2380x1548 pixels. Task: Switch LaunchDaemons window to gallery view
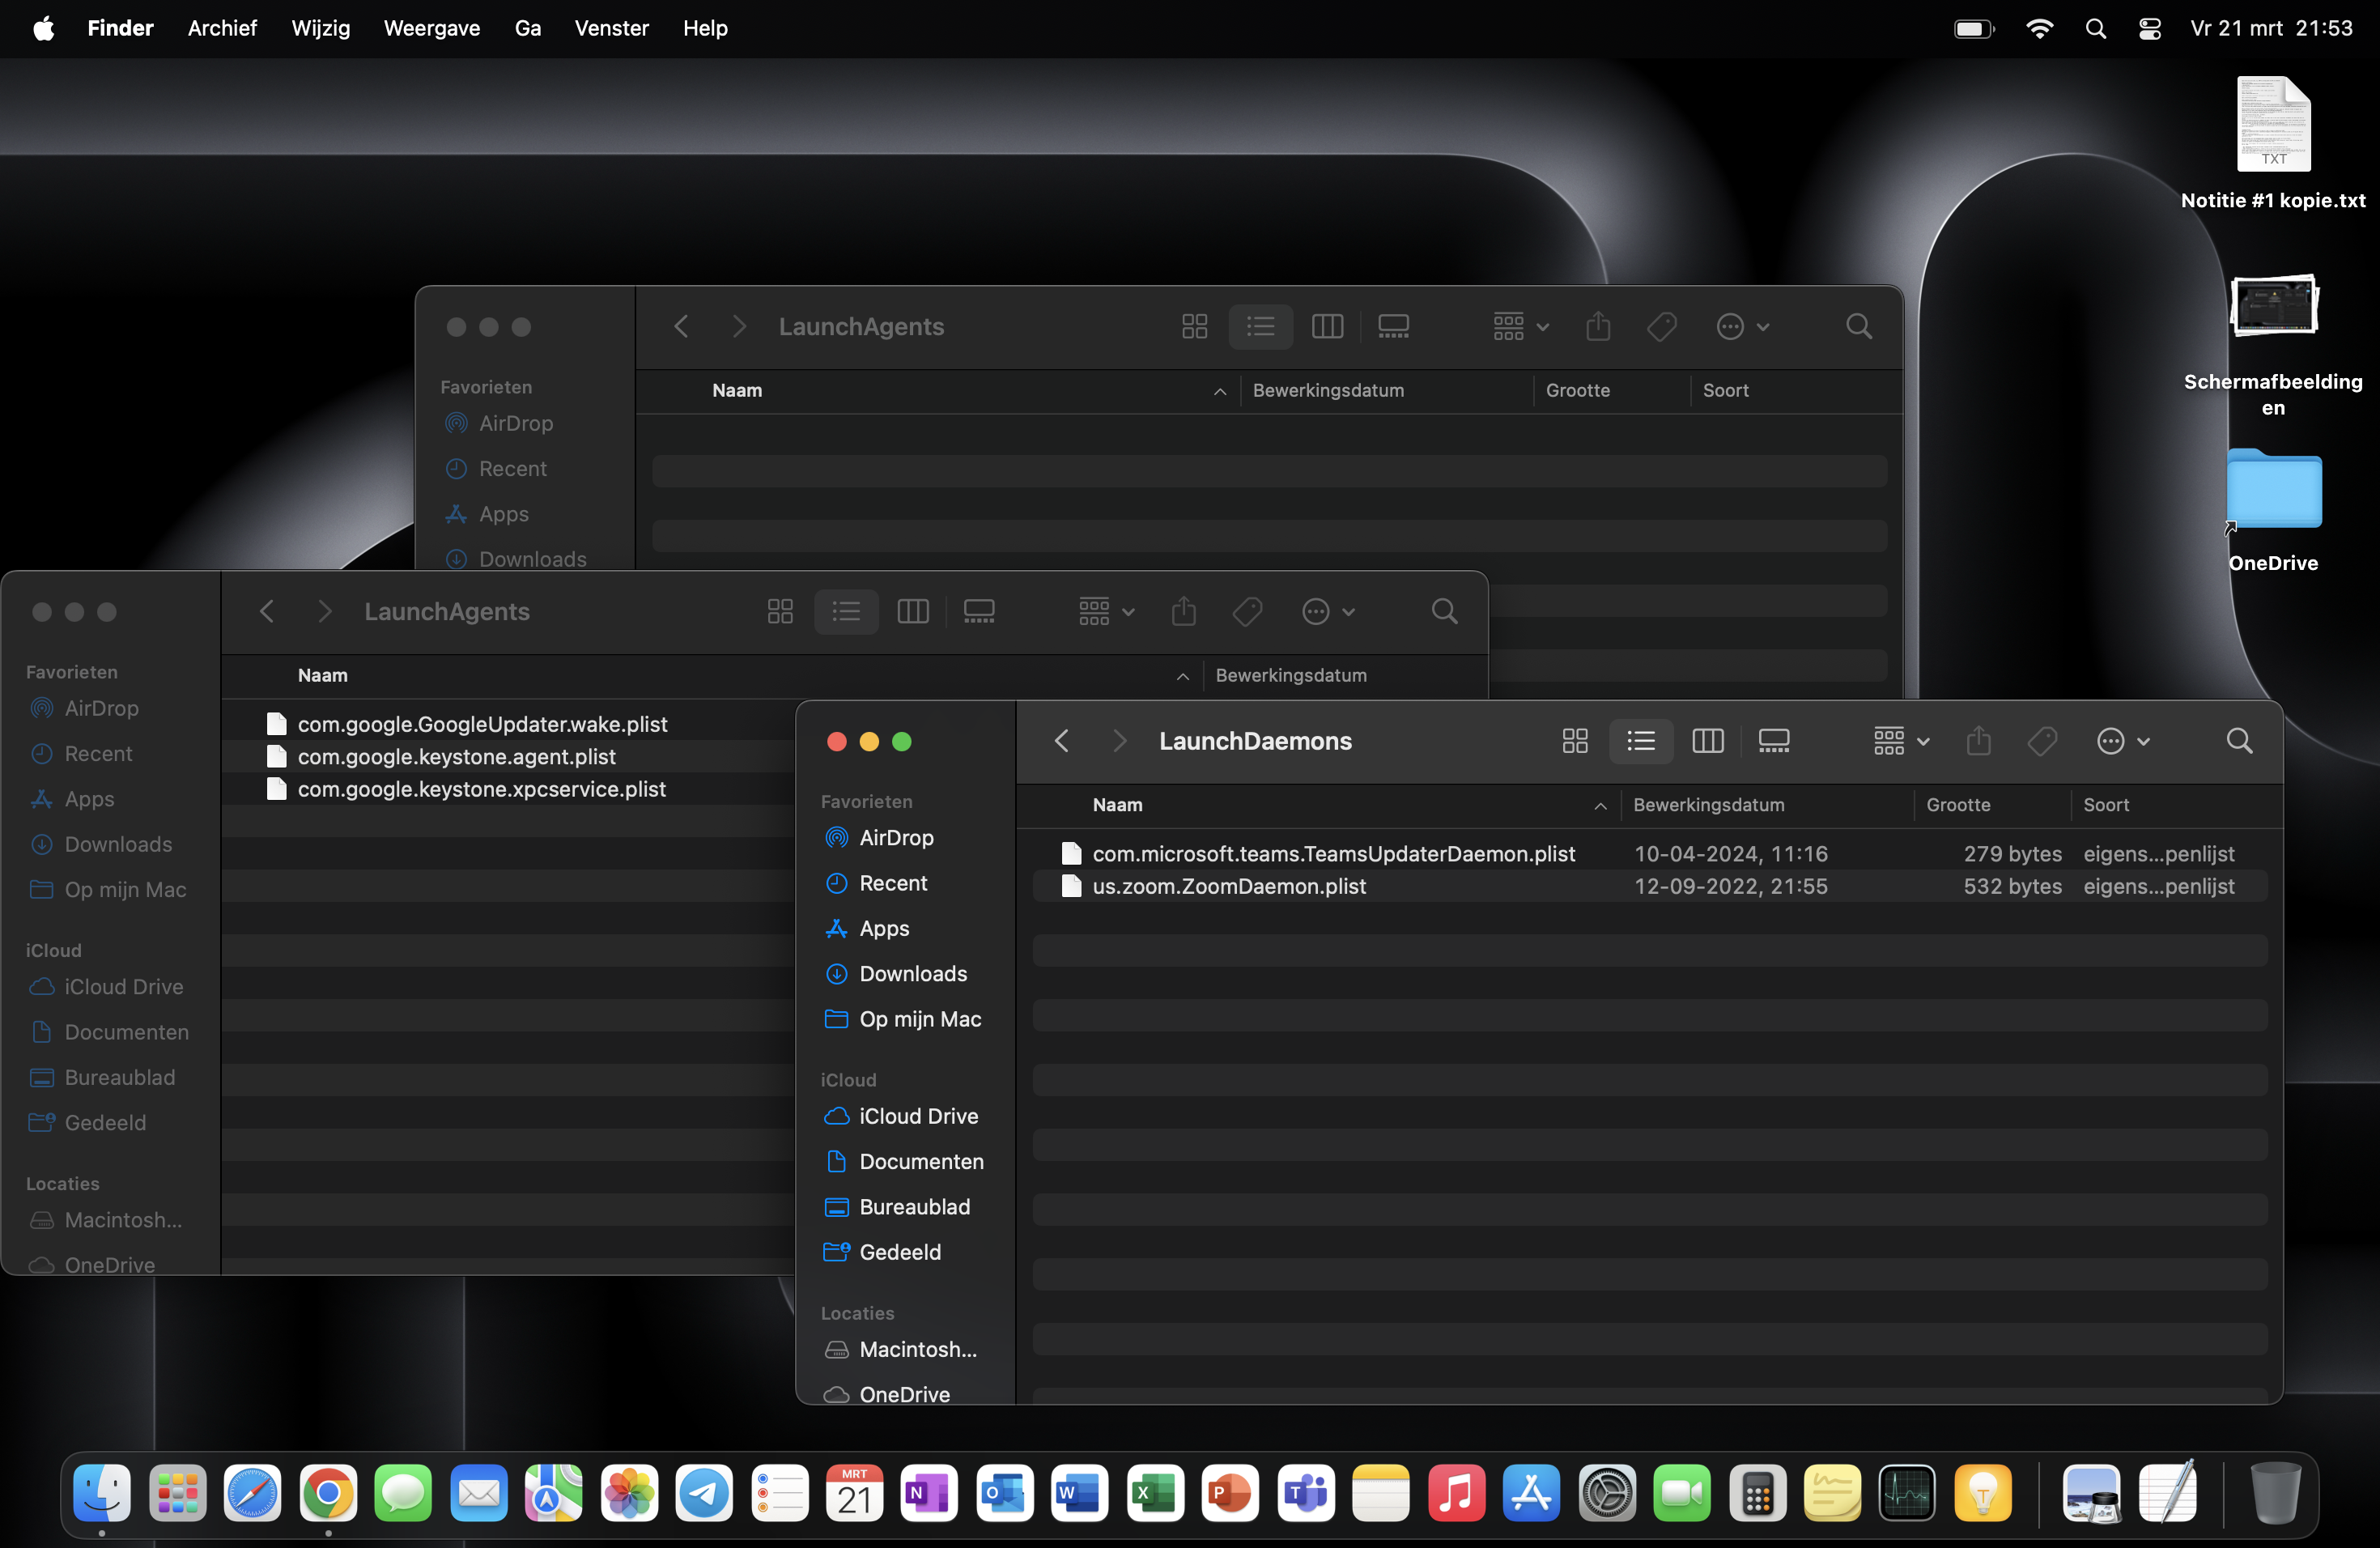(x=1773, y=741)
